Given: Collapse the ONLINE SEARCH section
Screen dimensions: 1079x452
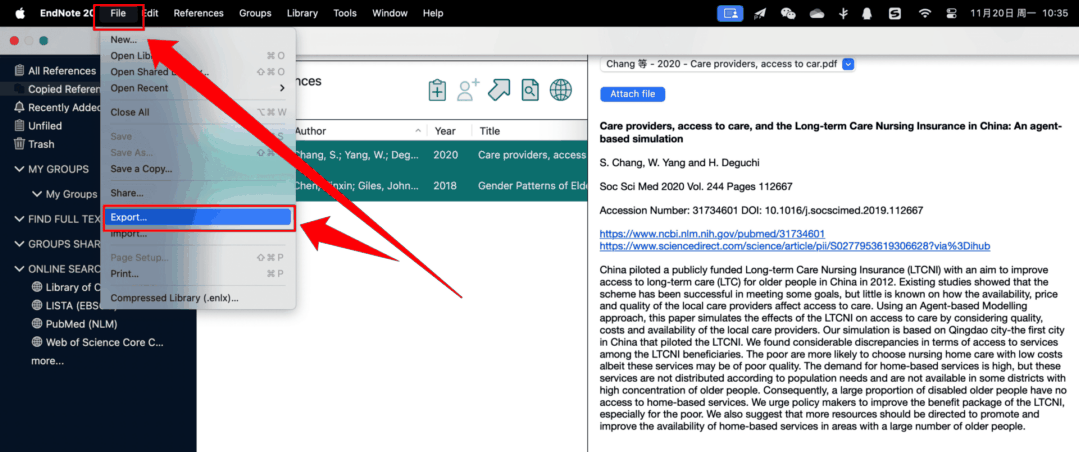Looking at the screenshot, I should [x=19, y=269].
